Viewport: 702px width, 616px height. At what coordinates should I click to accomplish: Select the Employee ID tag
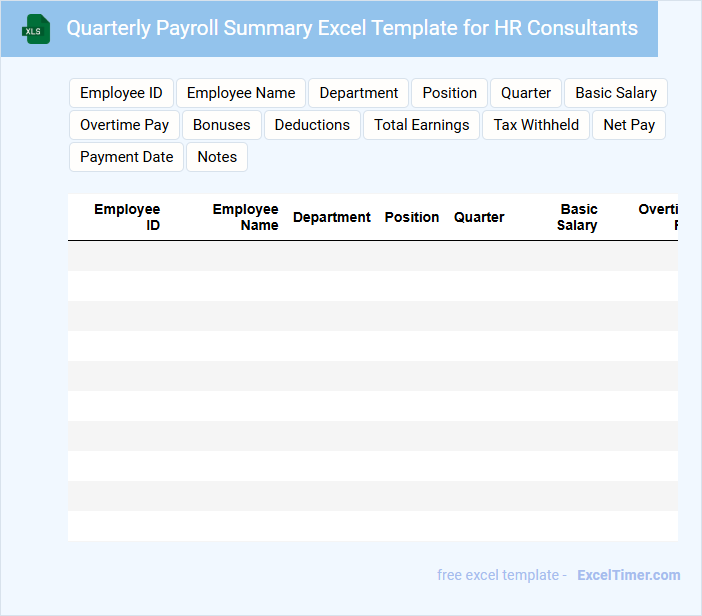[121, 93]
